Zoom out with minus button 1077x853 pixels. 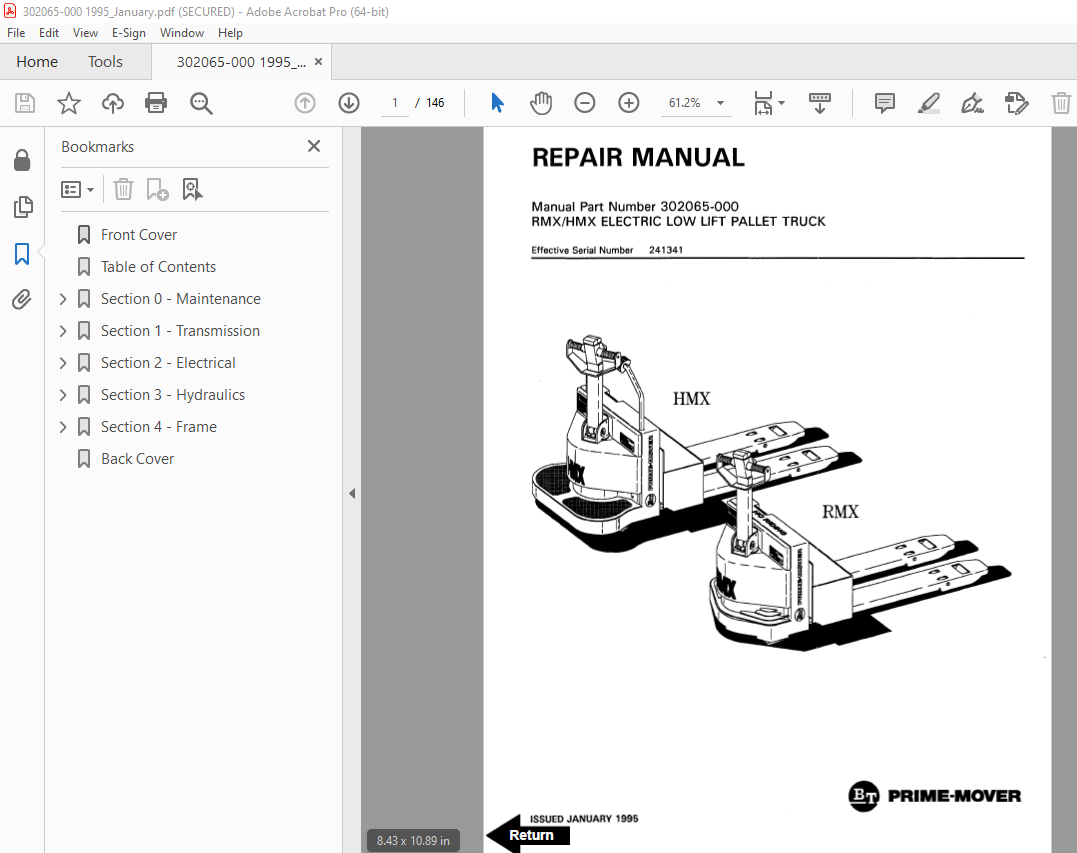coord(585,103)
